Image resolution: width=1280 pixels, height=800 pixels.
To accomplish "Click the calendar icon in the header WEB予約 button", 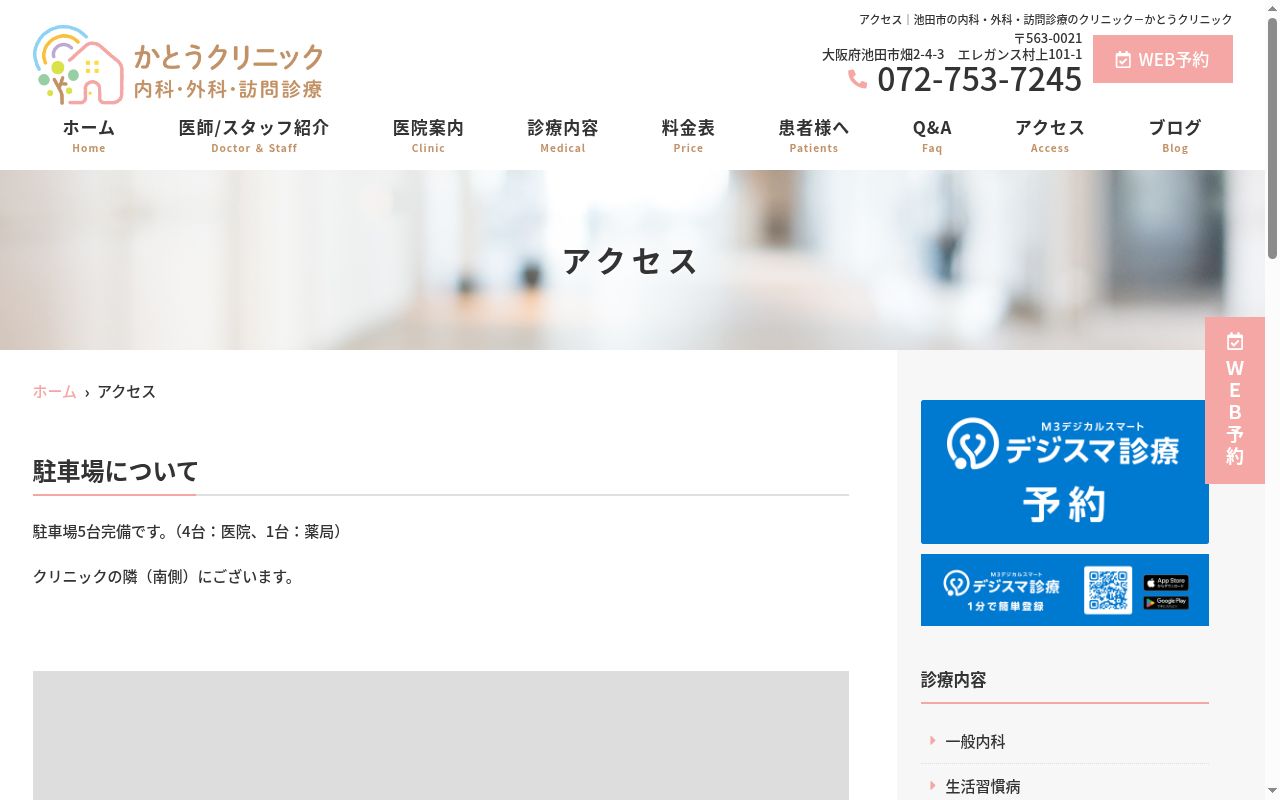I will click(1123, 60).
